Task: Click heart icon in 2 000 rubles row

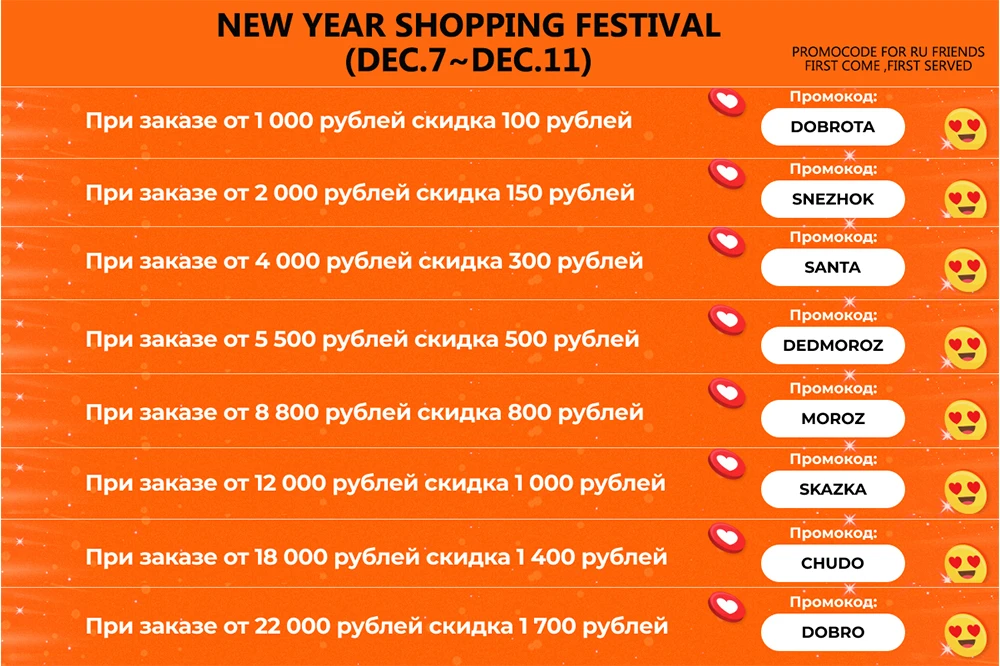Action: coord(727,174)
